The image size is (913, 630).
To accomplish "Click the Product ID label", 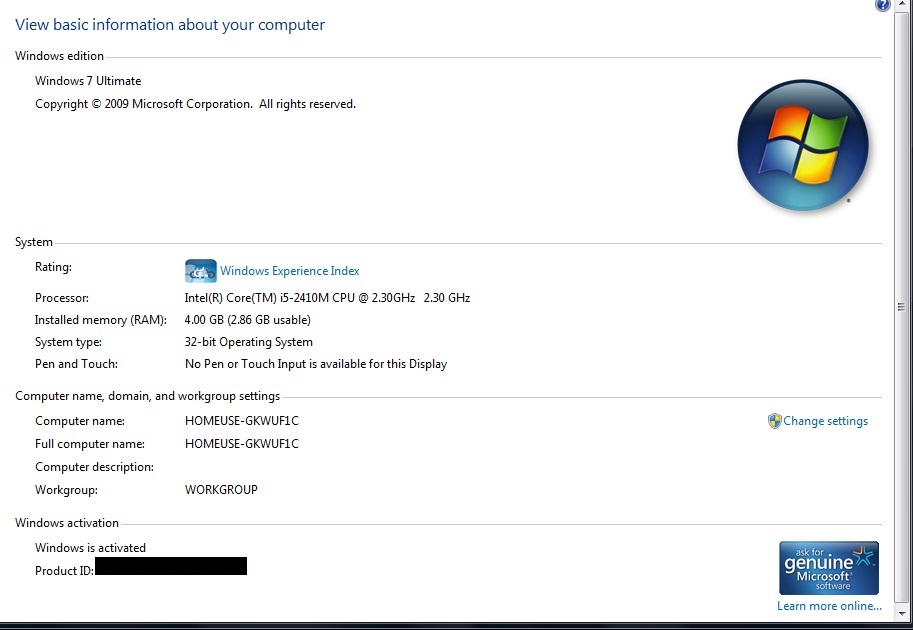I will click(64, 571).
